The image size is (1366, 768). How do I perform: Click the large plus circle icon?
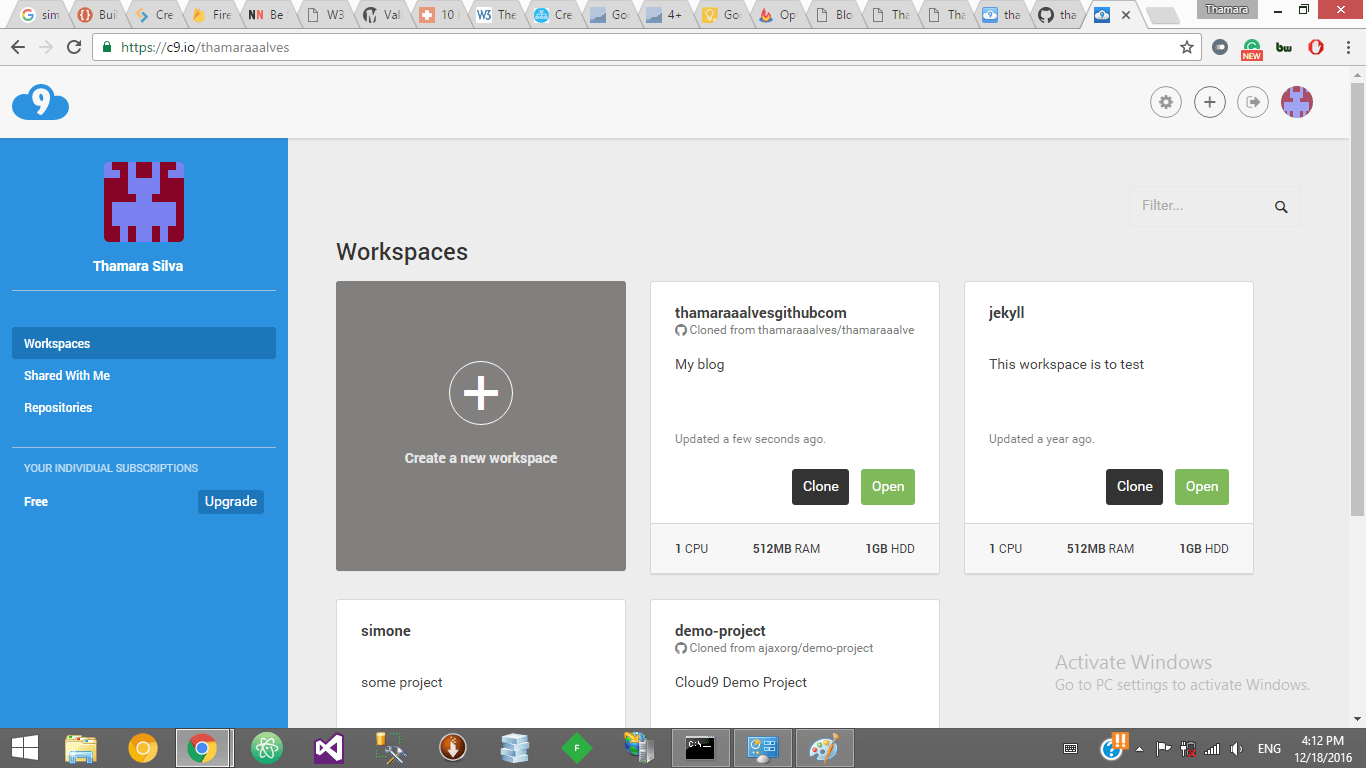pos(481,393)
